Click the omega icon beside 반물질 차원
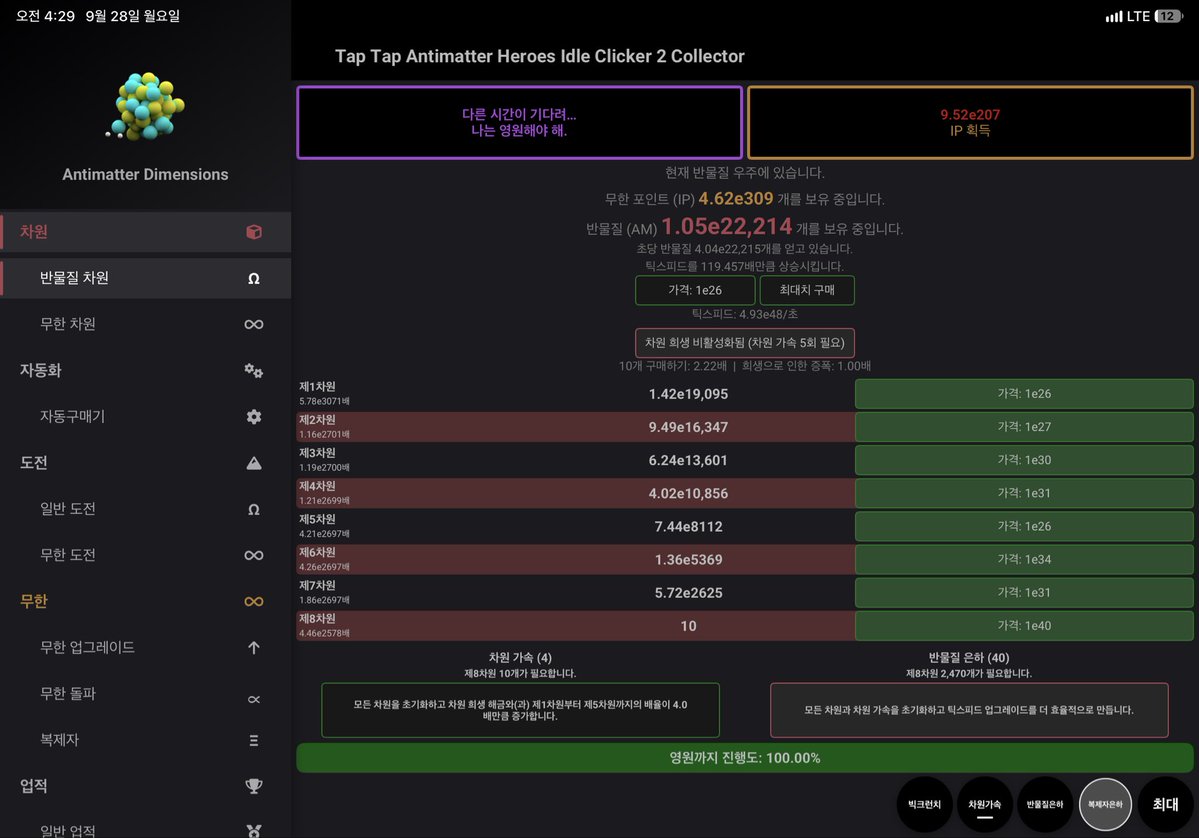Viewport: 1199px width, 838px height. click(254, 278)
